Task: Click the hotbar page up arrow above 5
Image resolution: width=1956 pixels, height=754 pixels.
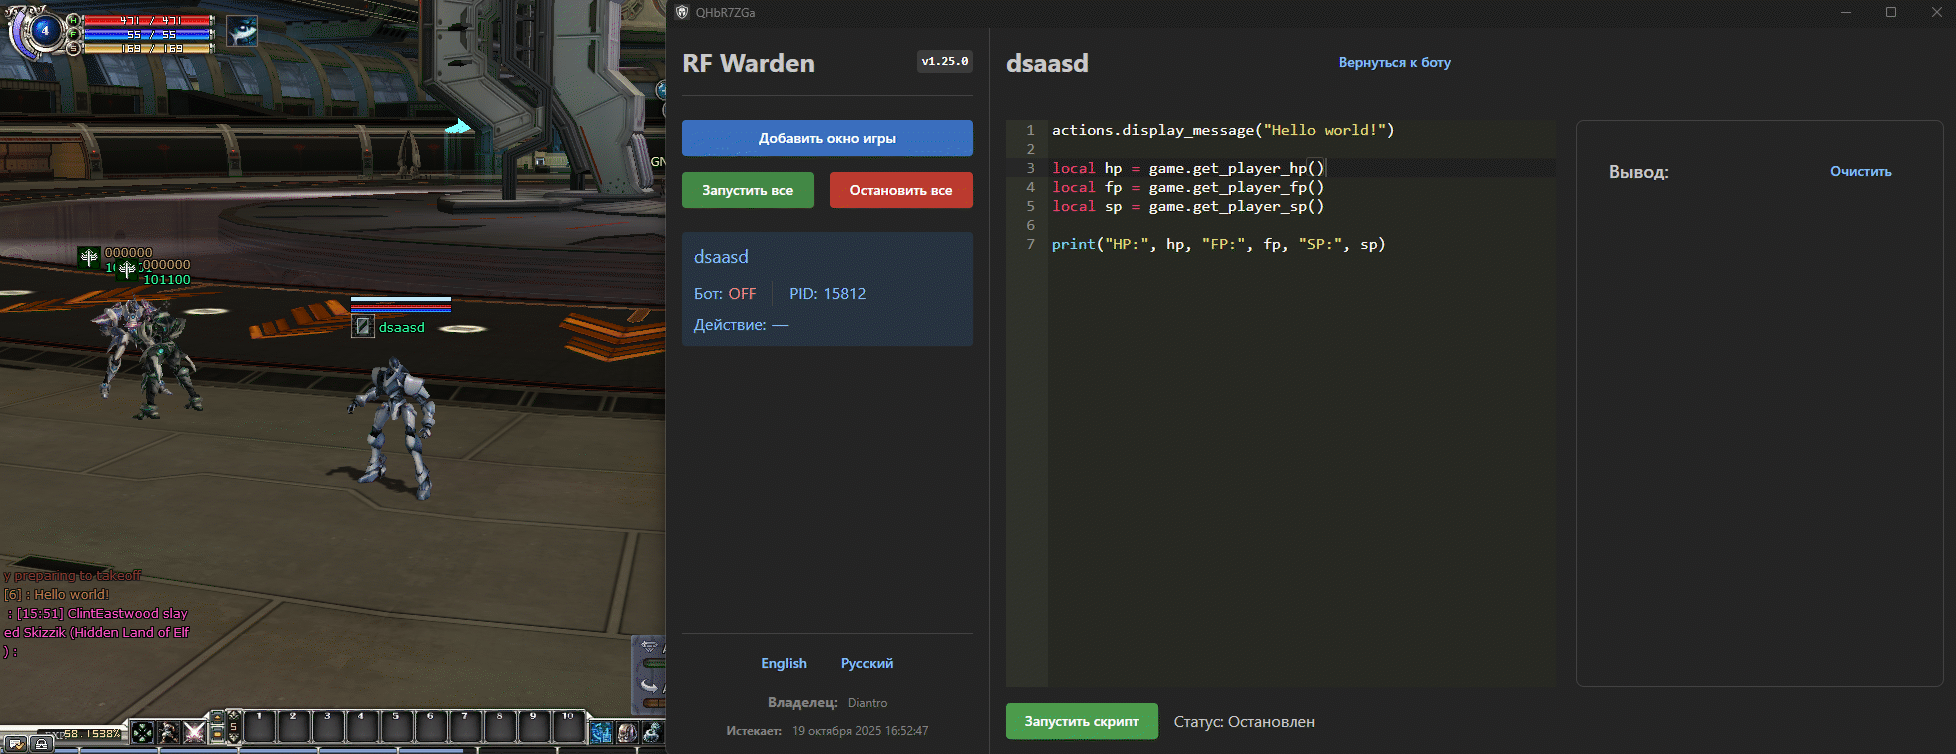Action: tap(234, 715)
